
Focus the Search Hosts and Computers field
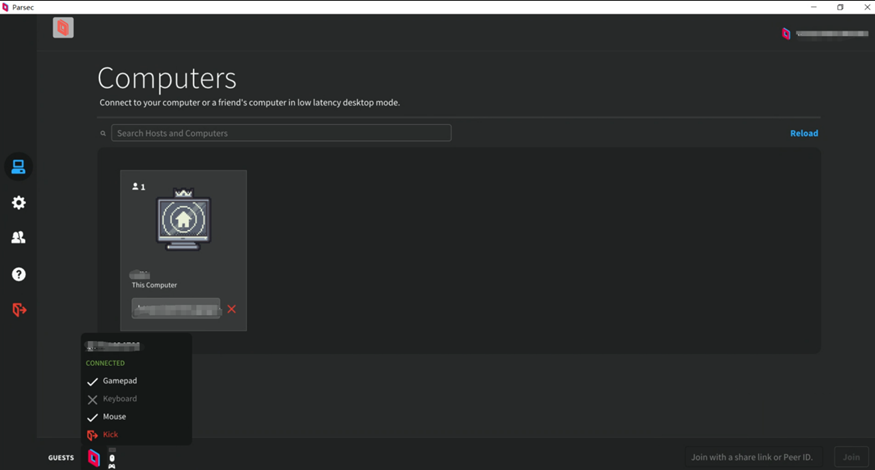click(x=281, y=133)
